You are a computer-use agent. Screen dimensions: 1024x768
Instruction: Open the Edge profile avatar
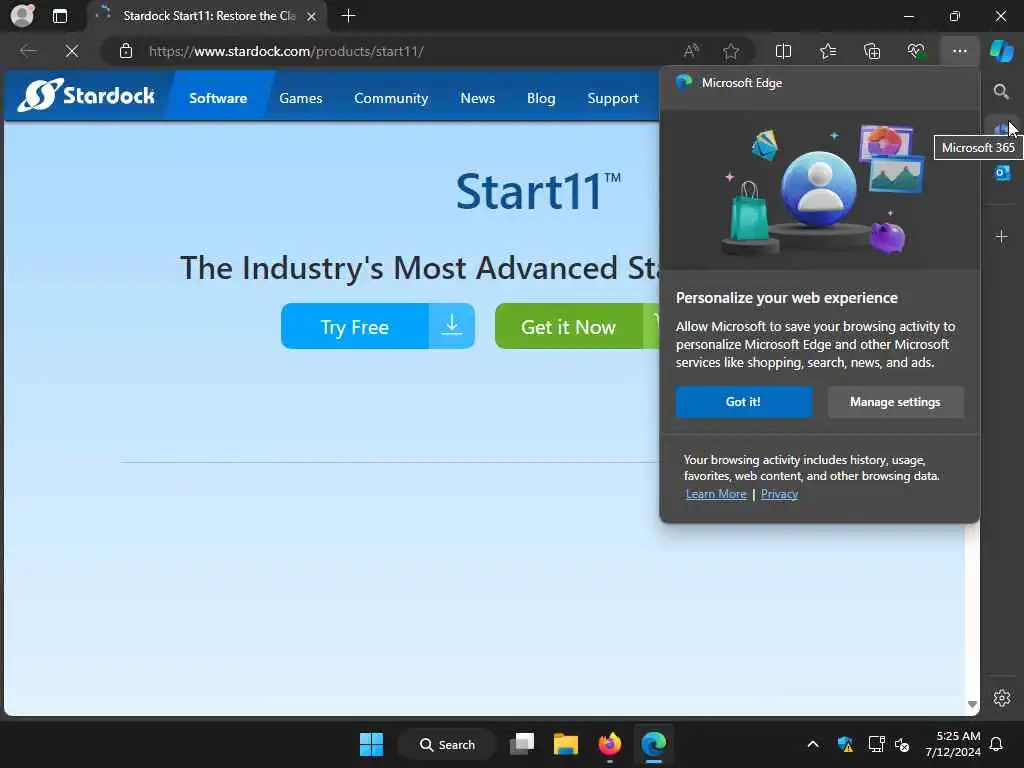click(x=22, y=15)
